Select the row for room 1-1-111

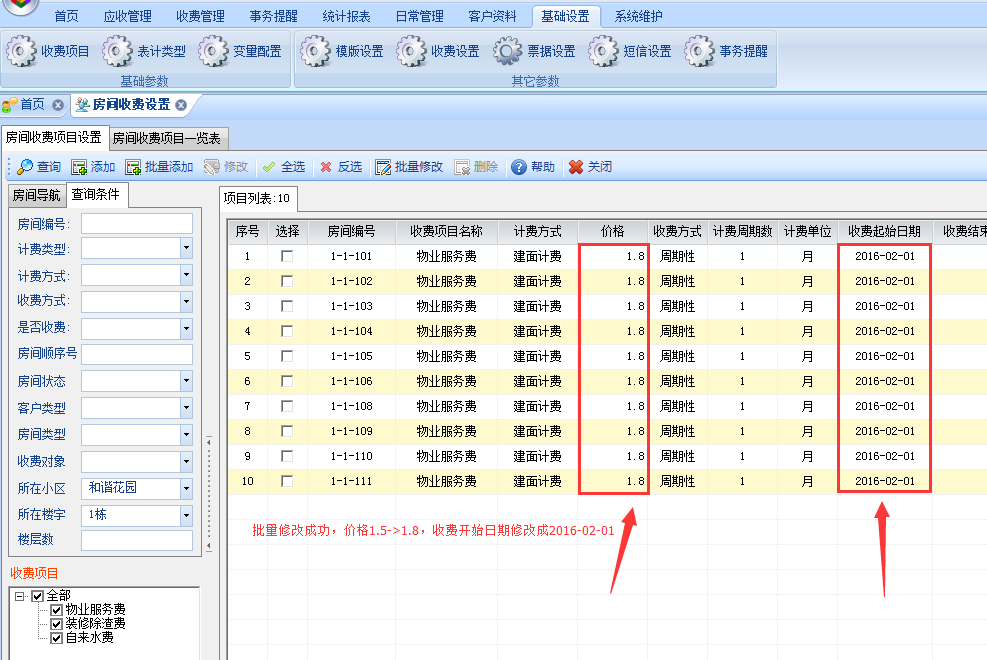pos(607,481)
